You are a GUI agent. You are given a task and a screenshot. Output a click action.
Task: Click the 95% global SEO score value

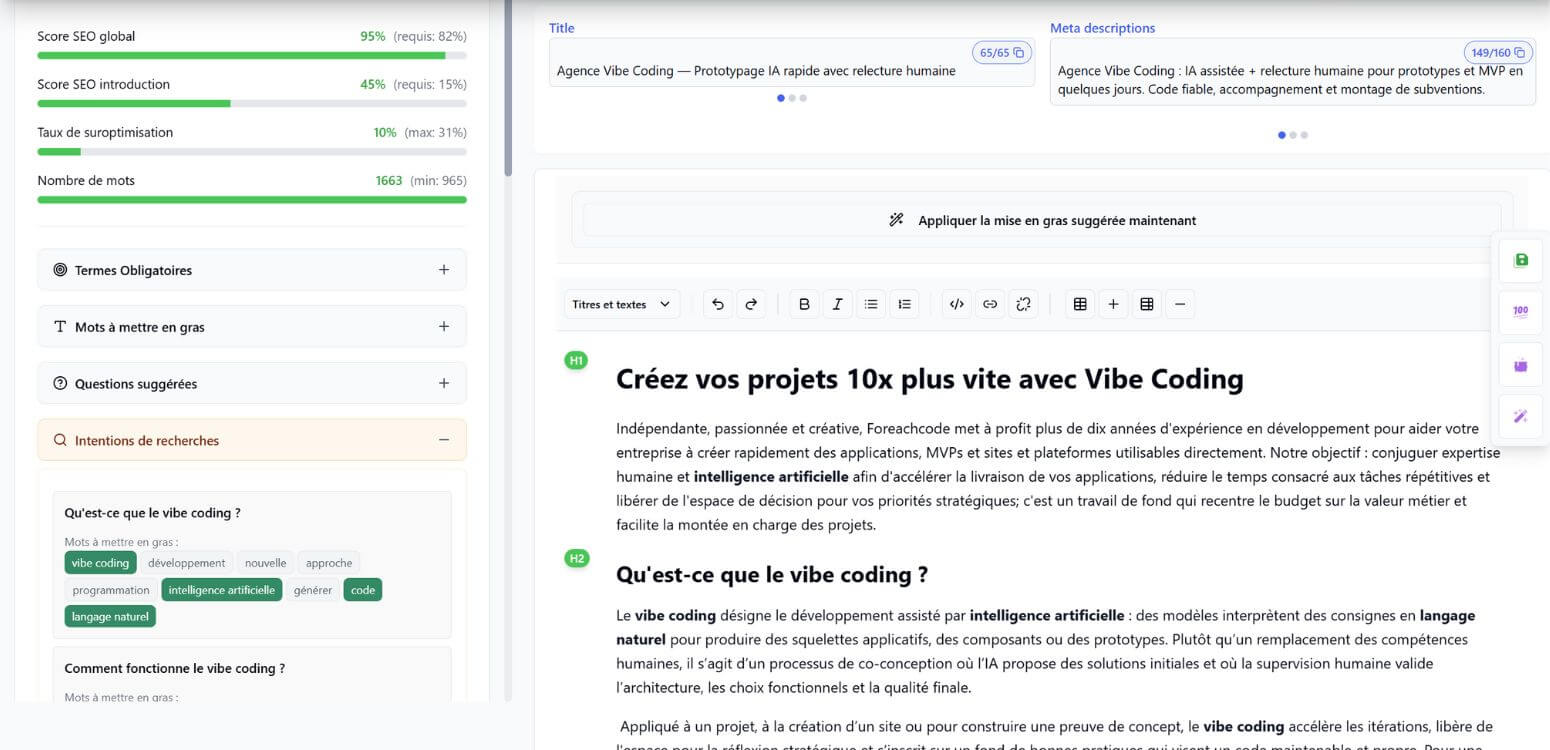tap(373, 36)
